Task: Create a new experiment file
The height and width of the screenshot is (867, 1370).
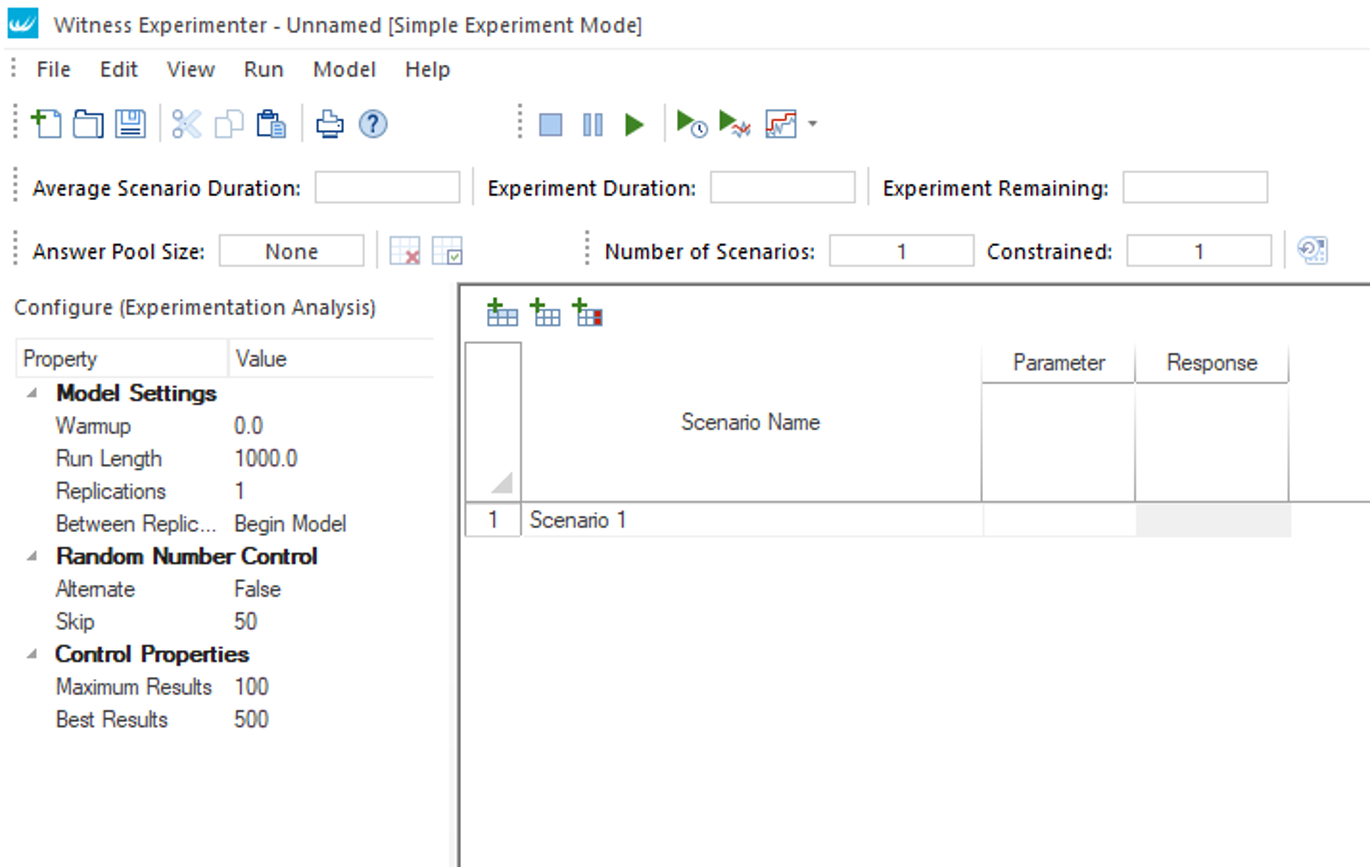Action: point(47,124)
